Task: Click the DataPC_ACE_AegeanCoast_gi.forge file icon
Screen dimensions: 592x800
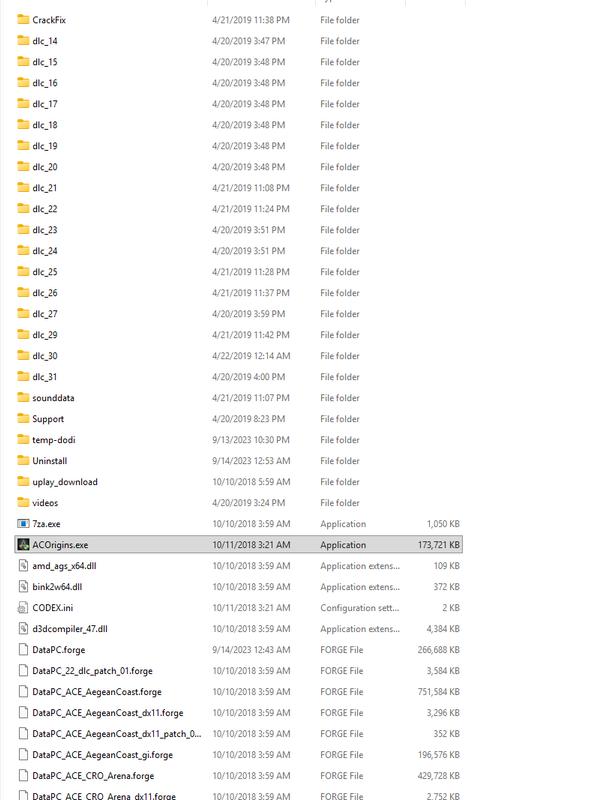Action: click(x=23, y=755)
